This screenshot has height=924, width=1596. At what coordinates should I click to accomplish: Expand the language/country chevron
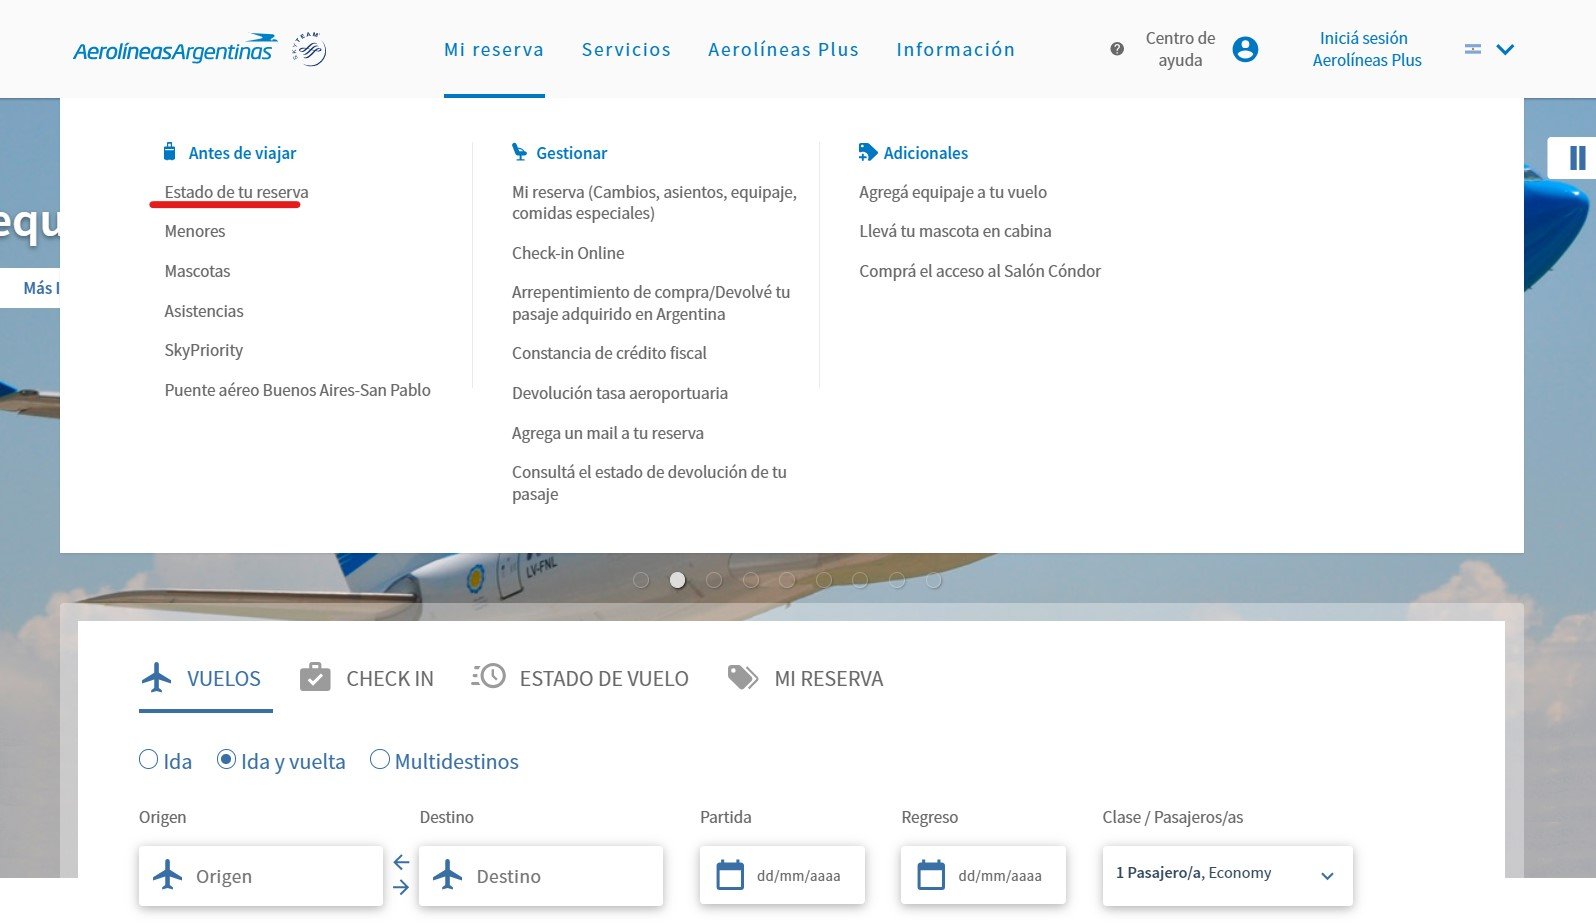click(1505, 49)
